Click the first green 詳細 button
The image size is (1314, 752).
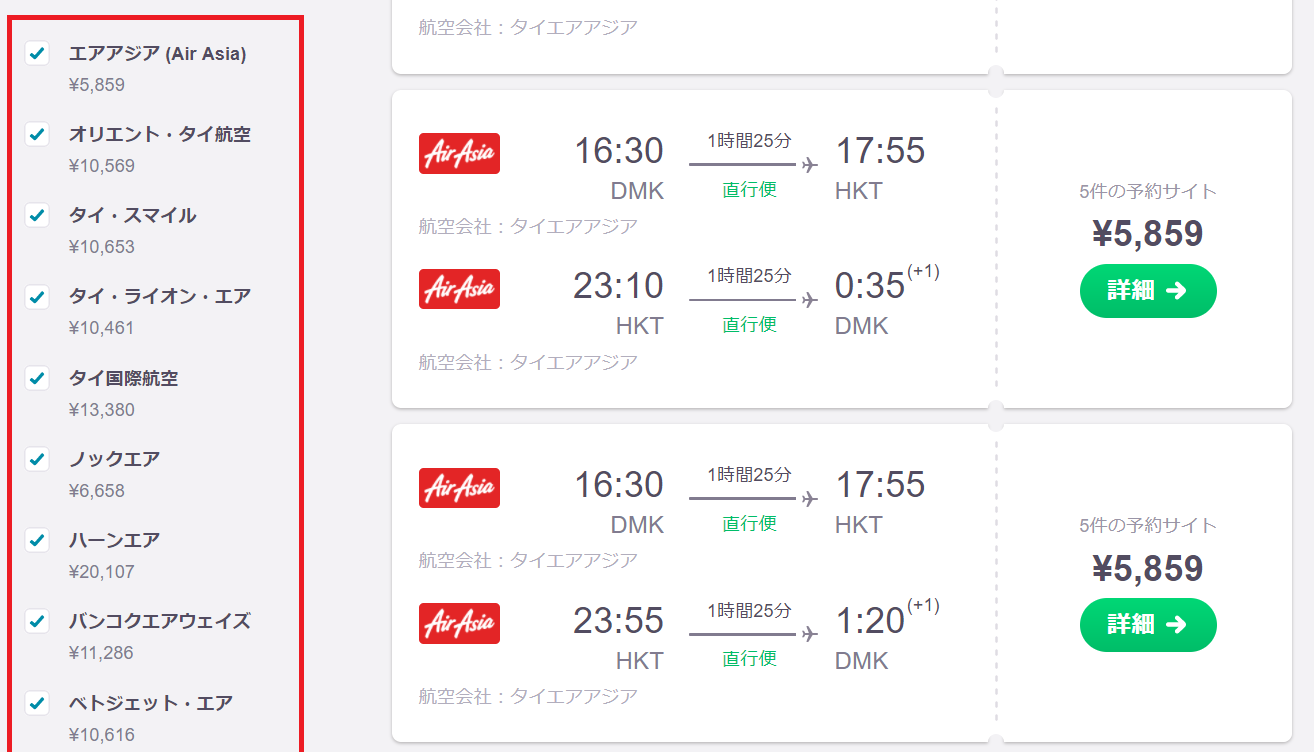pos(1148,291)
